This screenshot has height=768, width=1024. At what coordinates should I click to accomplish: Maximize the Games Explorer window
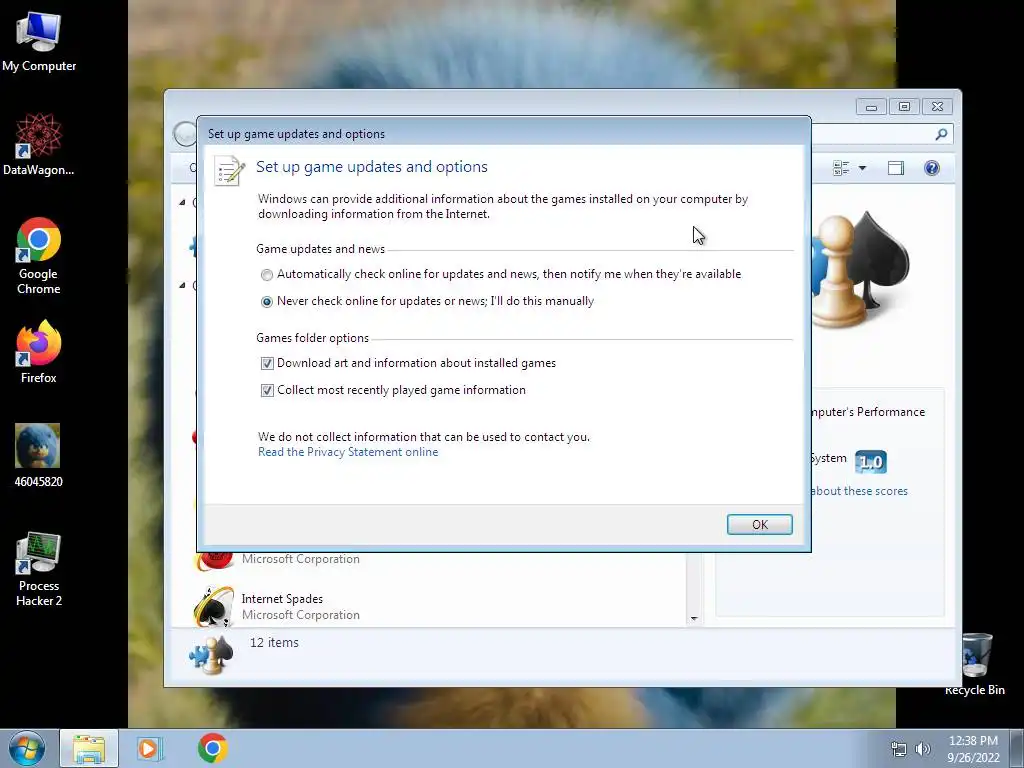click(904, 106)
